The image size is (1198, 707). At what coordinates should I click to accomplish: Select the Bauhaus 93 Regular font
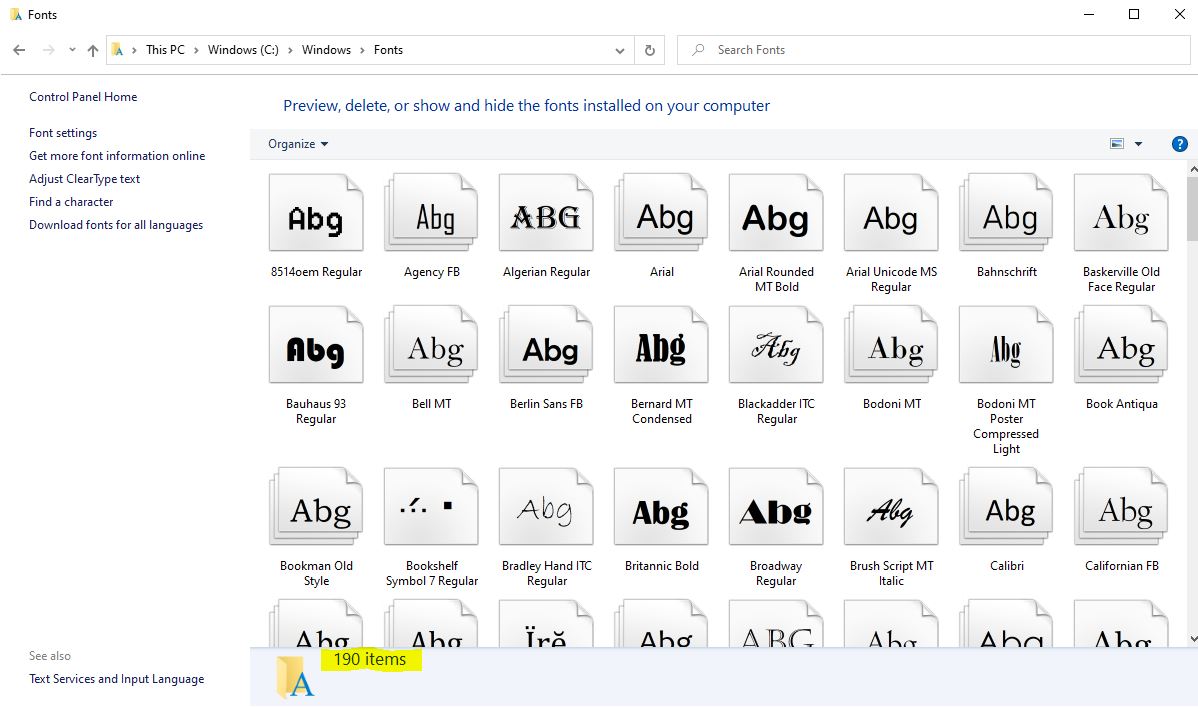pyautogui.click(x=316, y=347)
